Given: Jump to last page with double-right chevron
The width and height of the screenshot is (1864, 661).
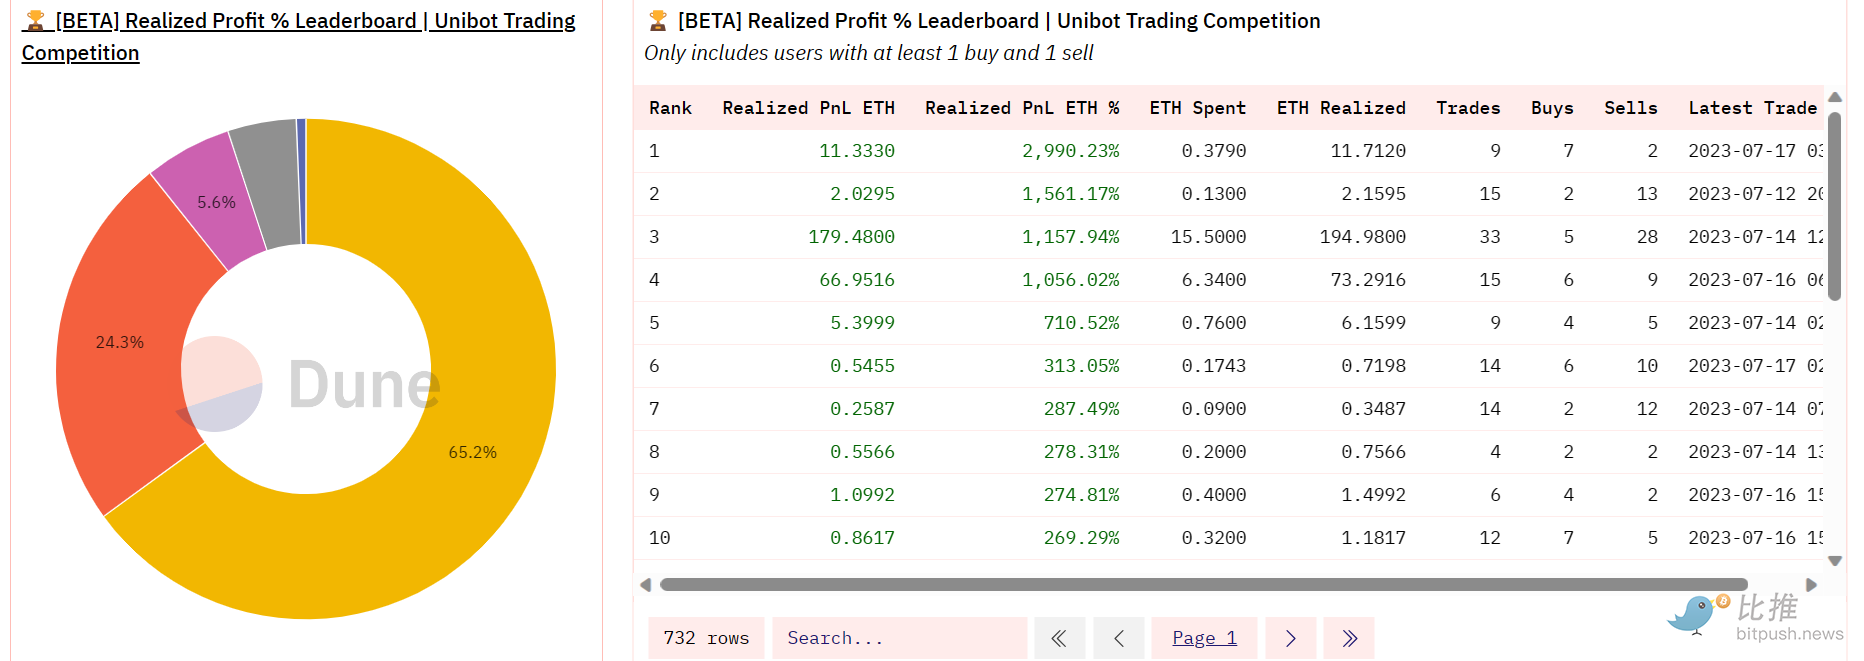Looking at the screenshot, I should [1349, 638].
